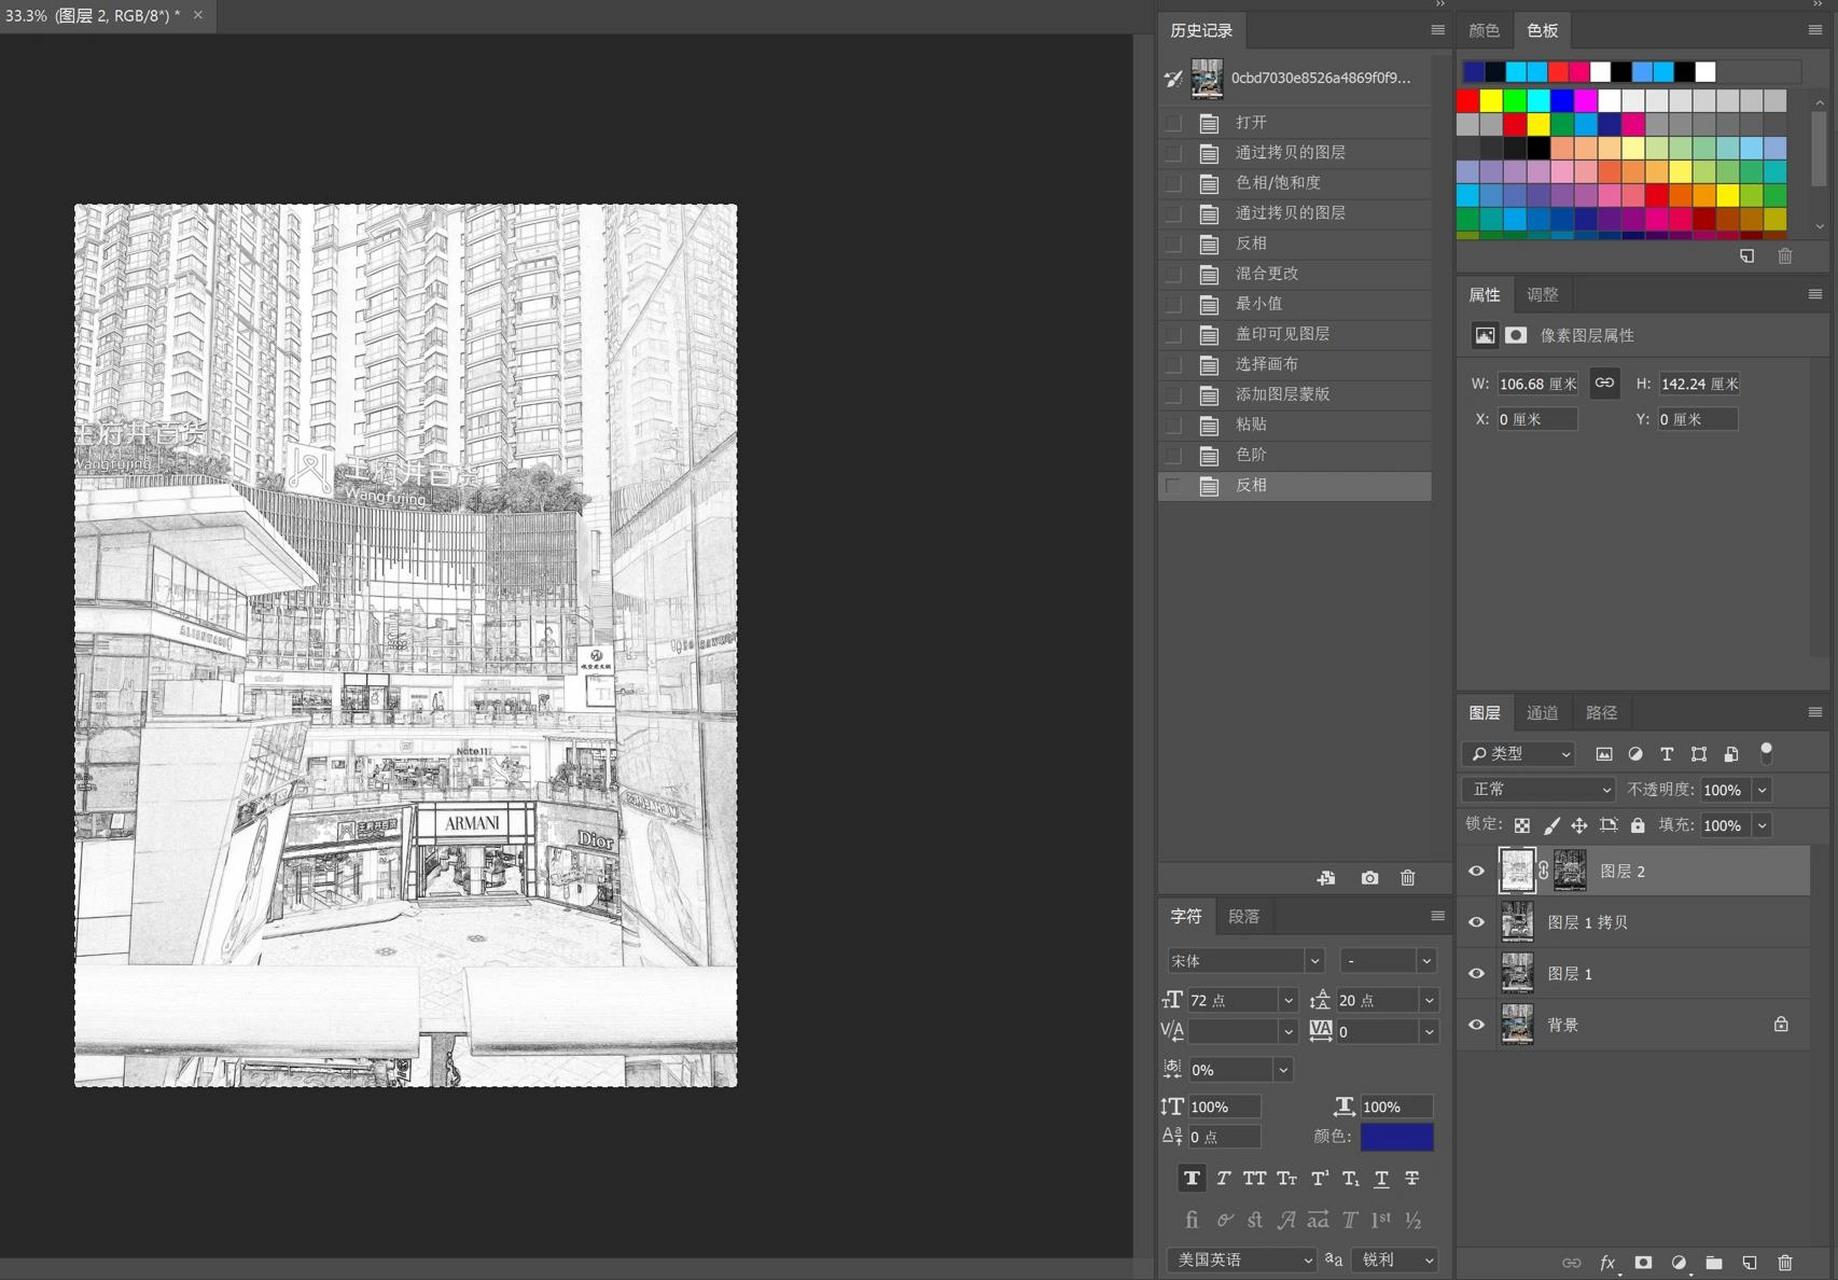Select history state 色阶
Screen dimensions: 1838x1280
pos(1295,455)
